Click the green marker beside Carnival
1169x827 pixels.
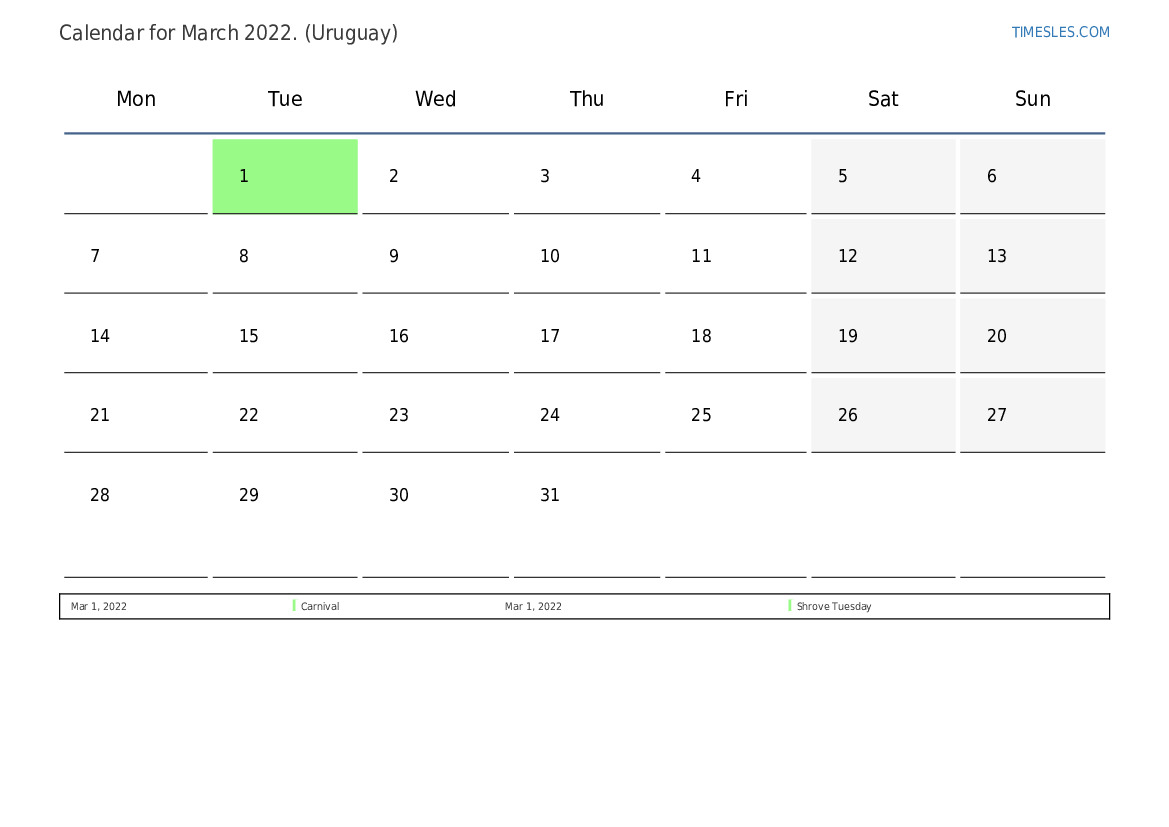pyautogui.click(x=294, y=606)
